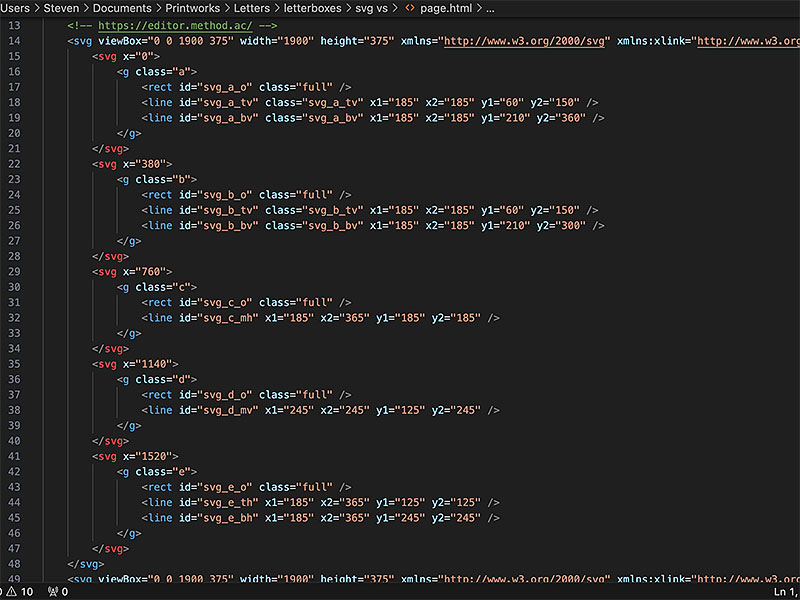Click the warnings count icon in status bar
800x600 pixels.
[x=14, y=592]
